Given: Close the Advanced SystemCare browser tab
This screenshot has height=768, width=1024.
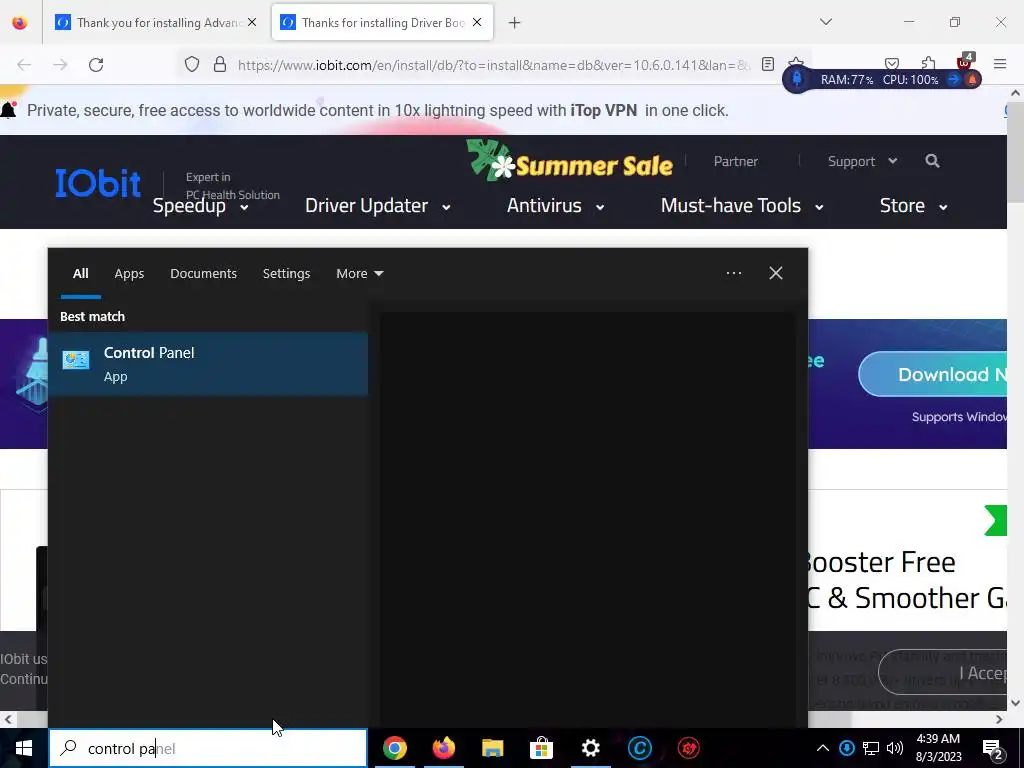Looking at the screenshot, I should [x=252, y=22].
